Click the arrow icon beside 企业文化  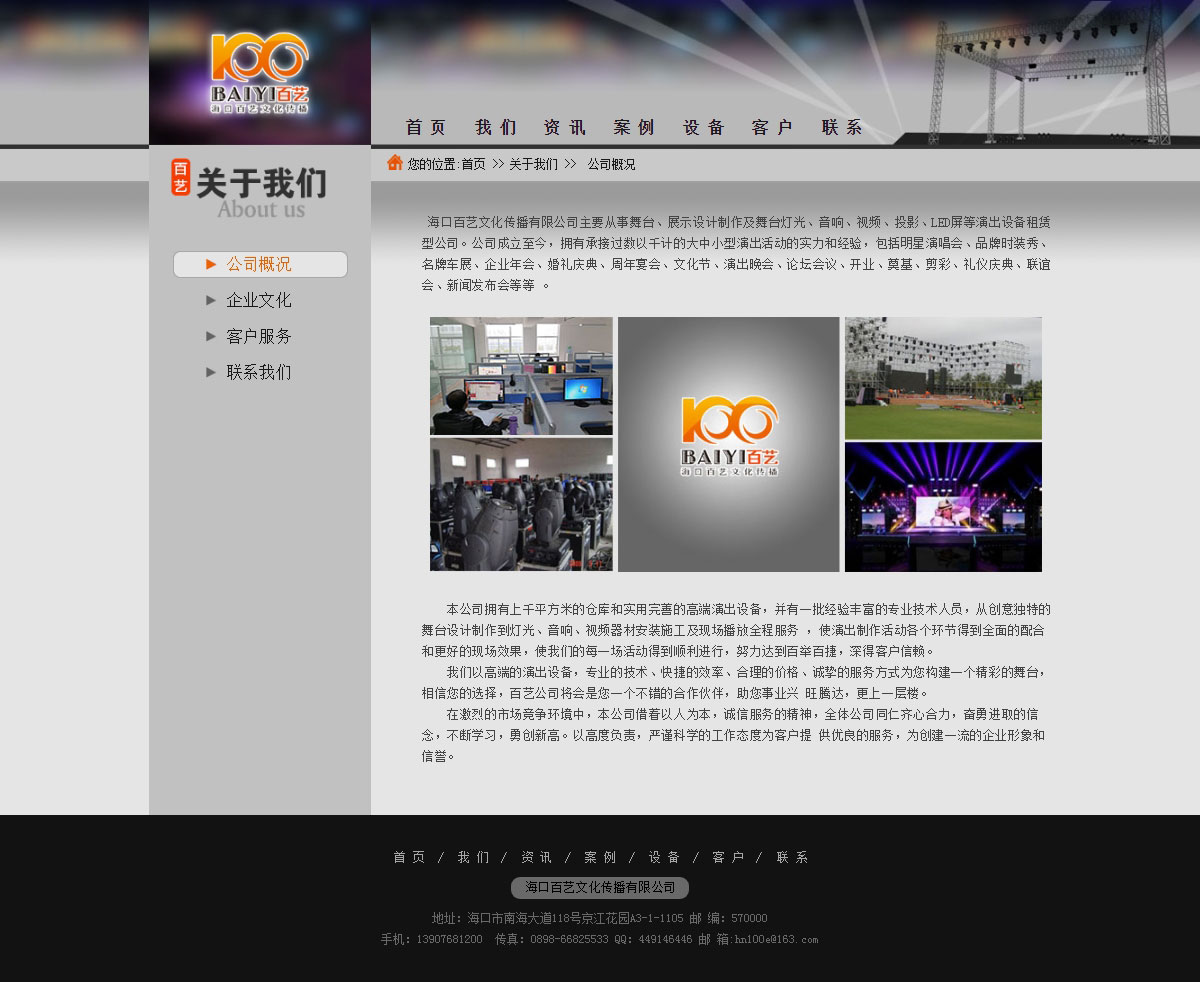(x=211, y=300)
